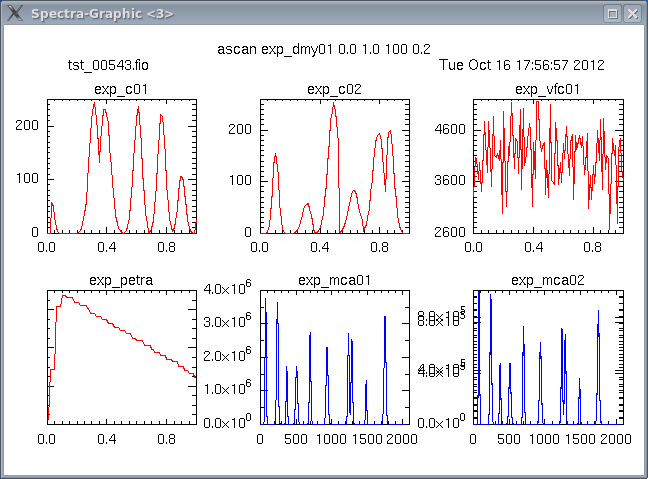Select the exp_mca02 plot title
This screenshot has width=648, height=479.
coord(548,281)
